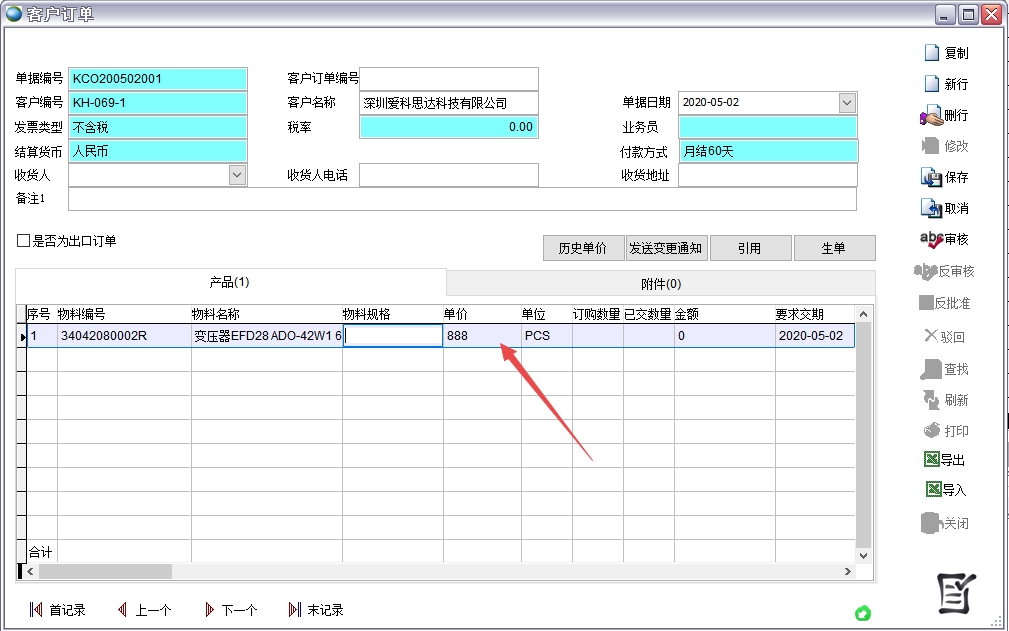
Task: Click the 引用 button
Action: [749, 248]
